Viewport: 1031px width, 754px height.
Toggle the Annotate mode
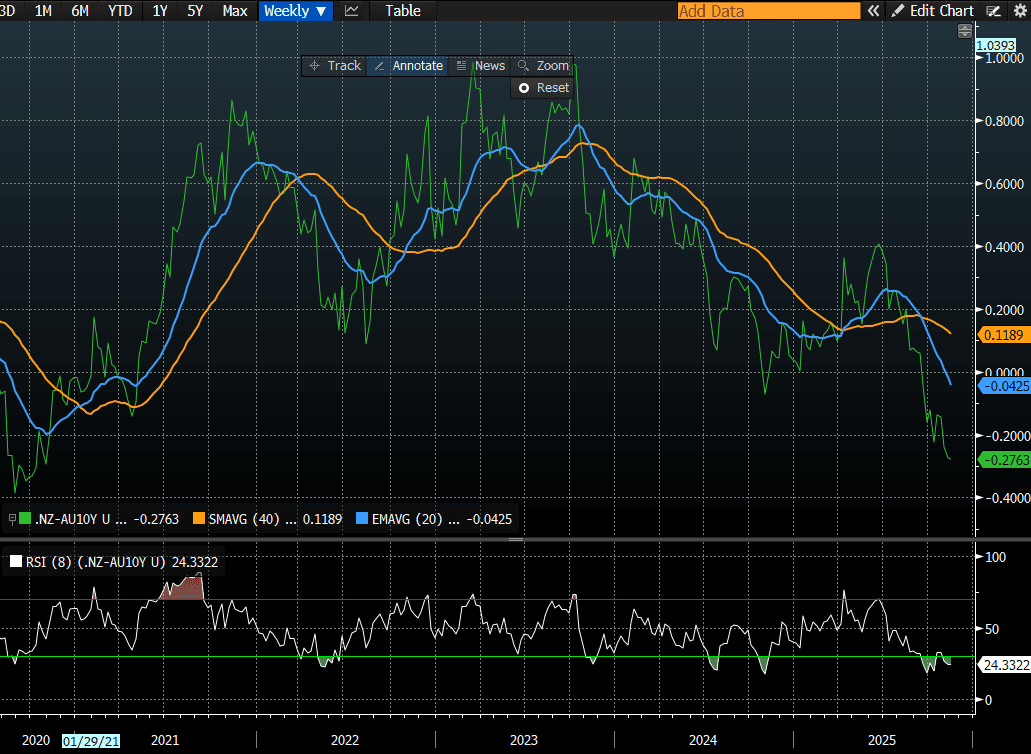[x=407, y=65]
